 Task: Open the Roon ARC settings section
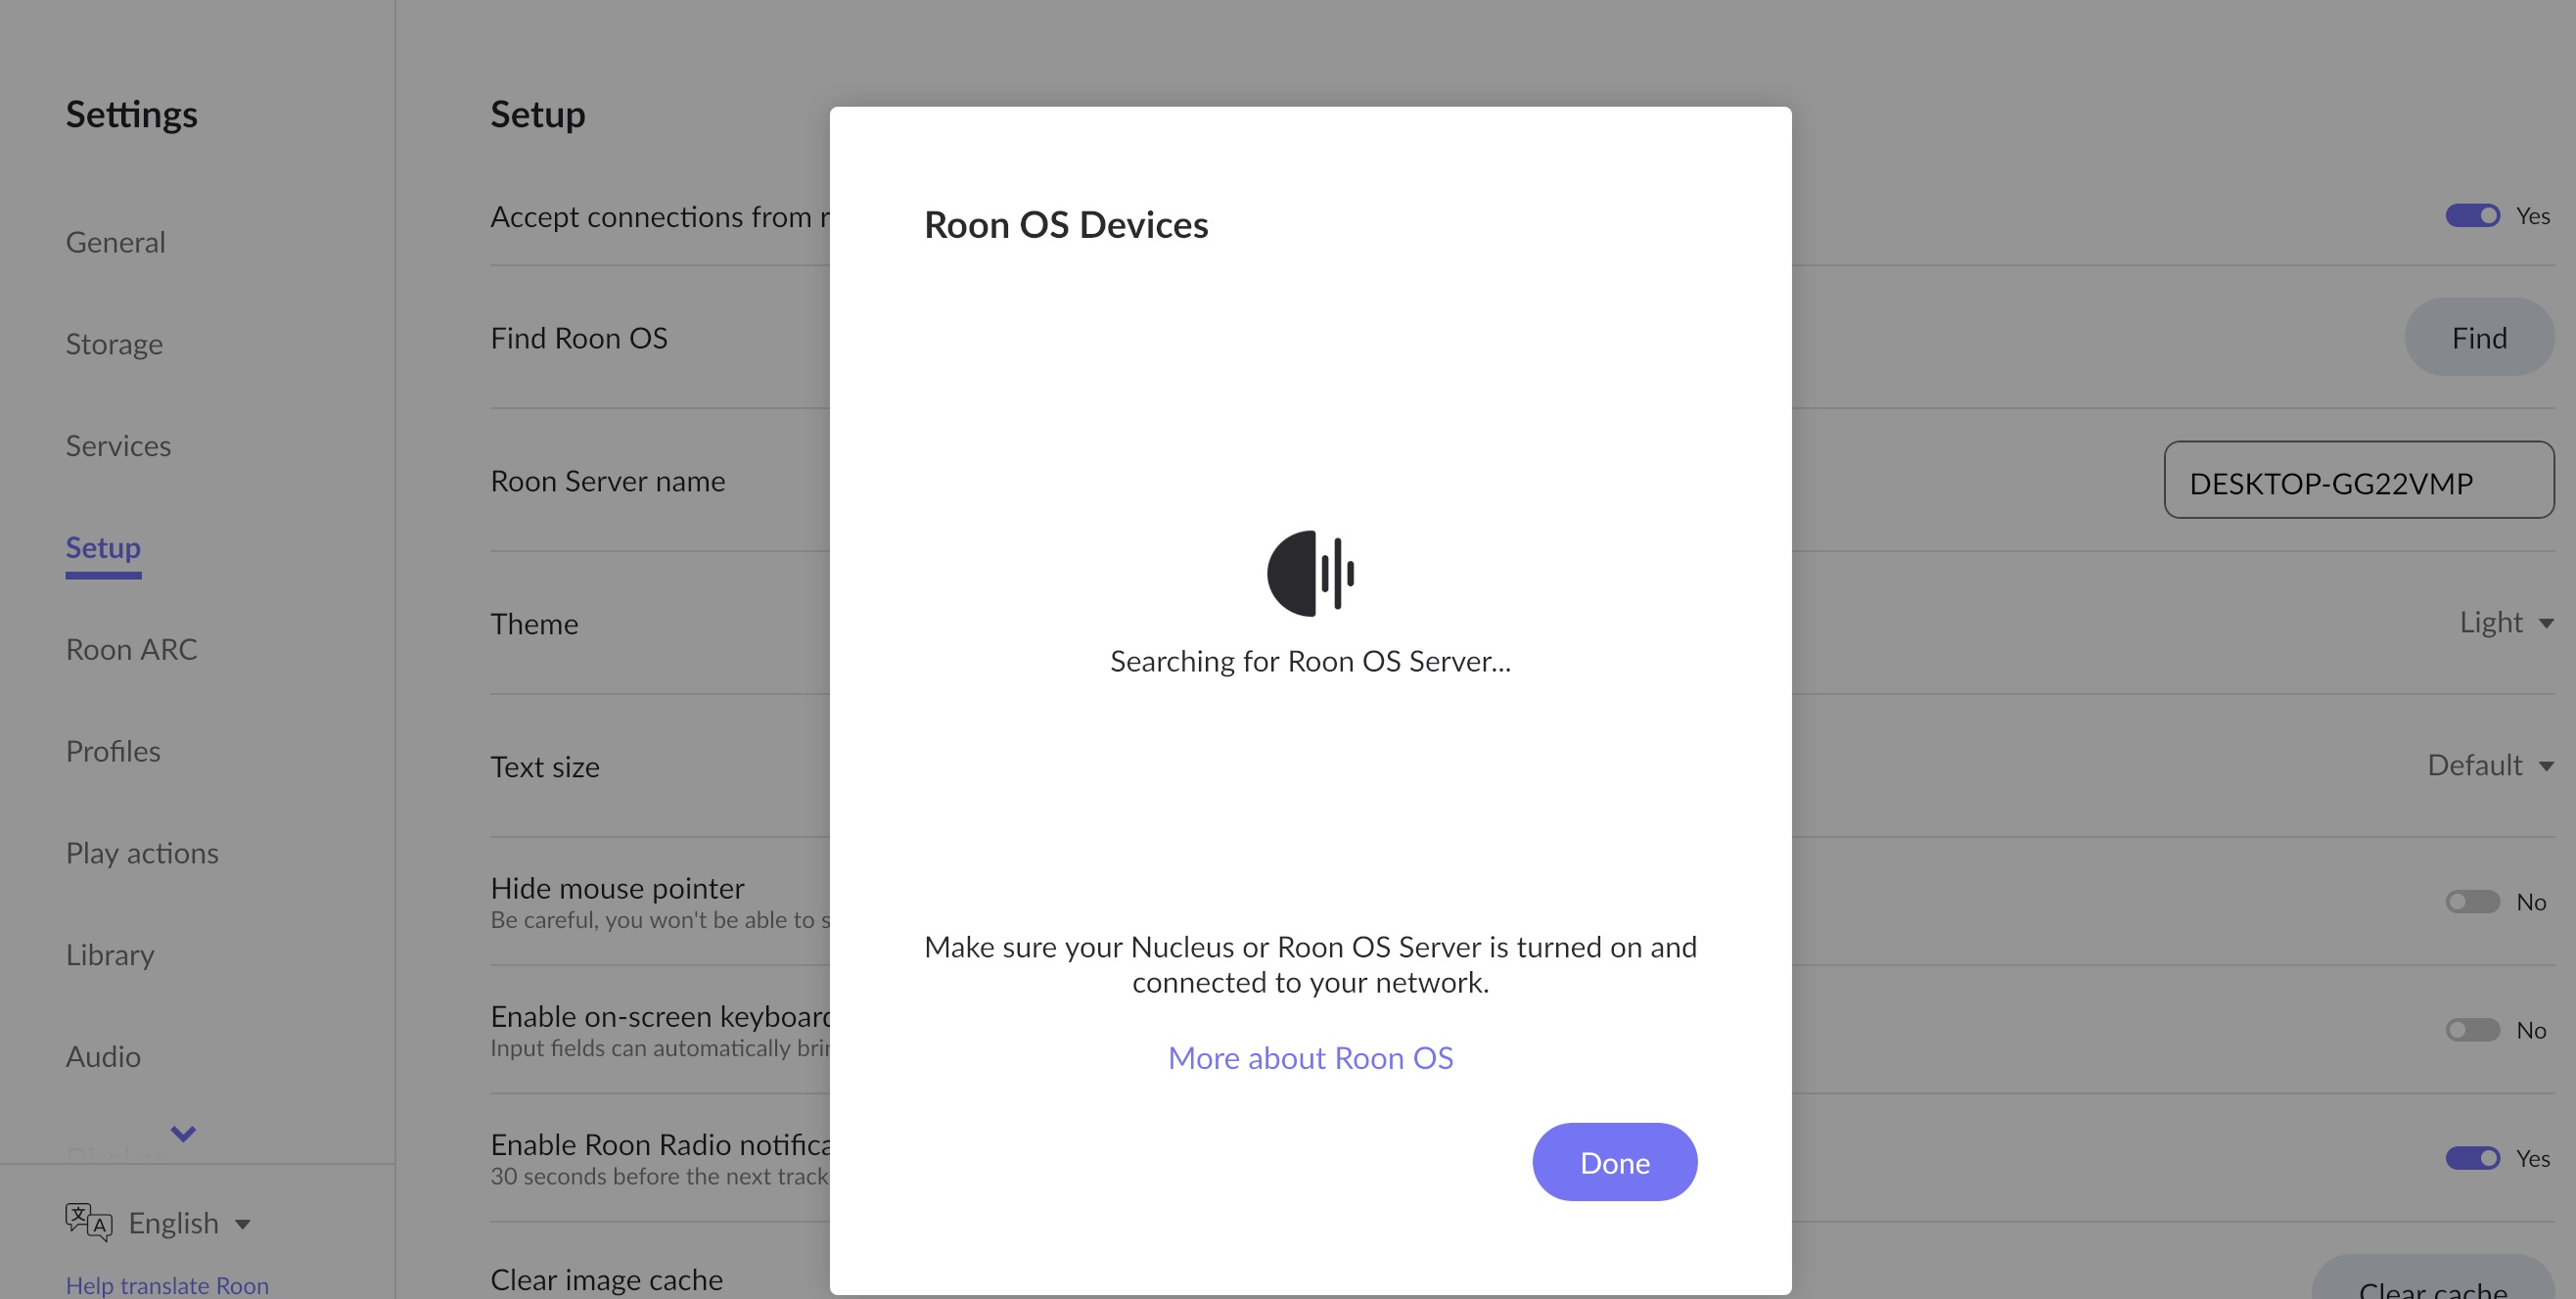click(131, 648)
